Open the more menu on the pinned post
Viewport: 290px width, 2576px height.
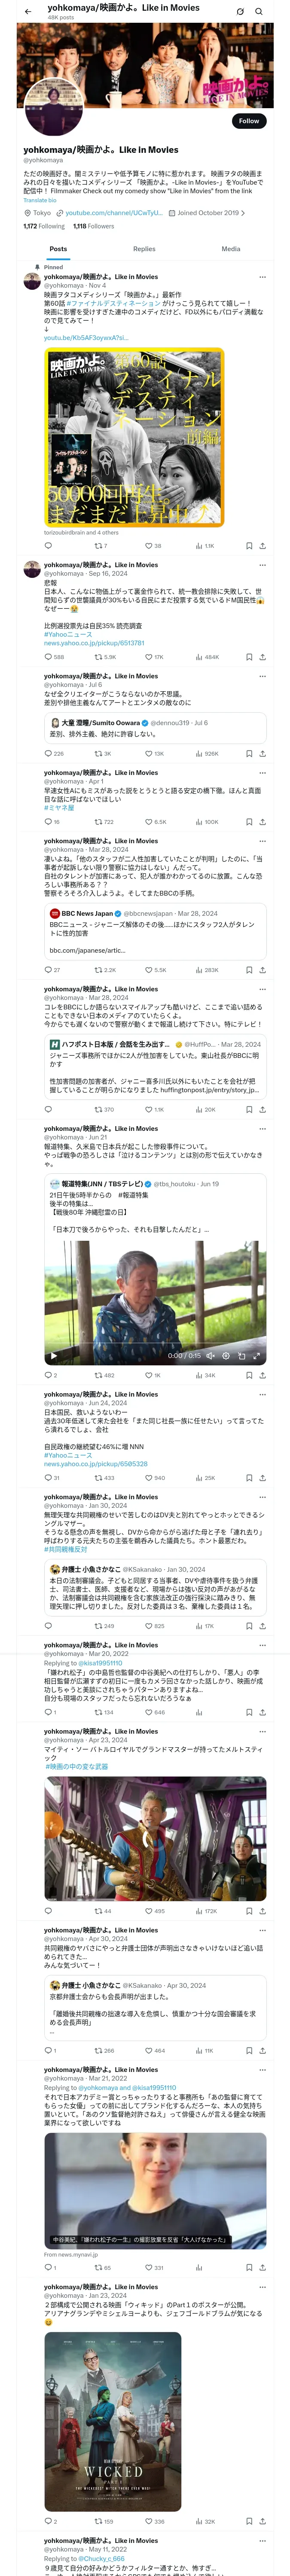[262, 277]
